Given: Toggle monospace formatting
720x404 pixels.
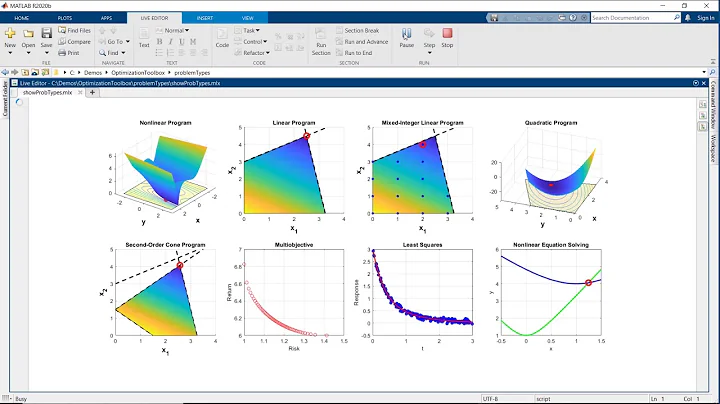Looking at the screenshot, I should coord(193,42).
